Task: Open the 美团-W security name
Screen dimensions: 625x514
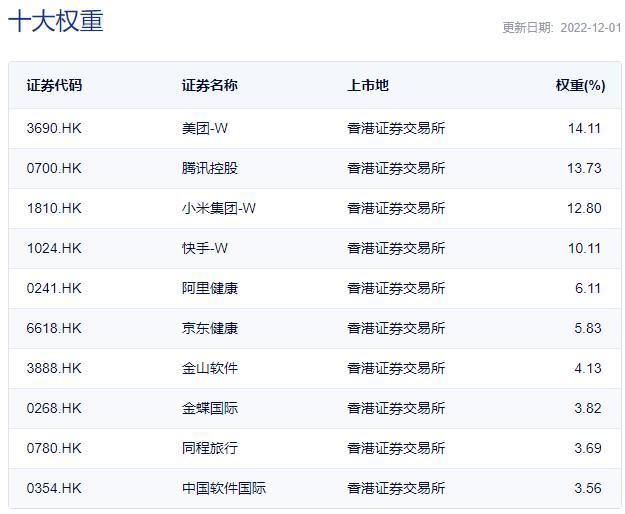Action: [205, 128]
